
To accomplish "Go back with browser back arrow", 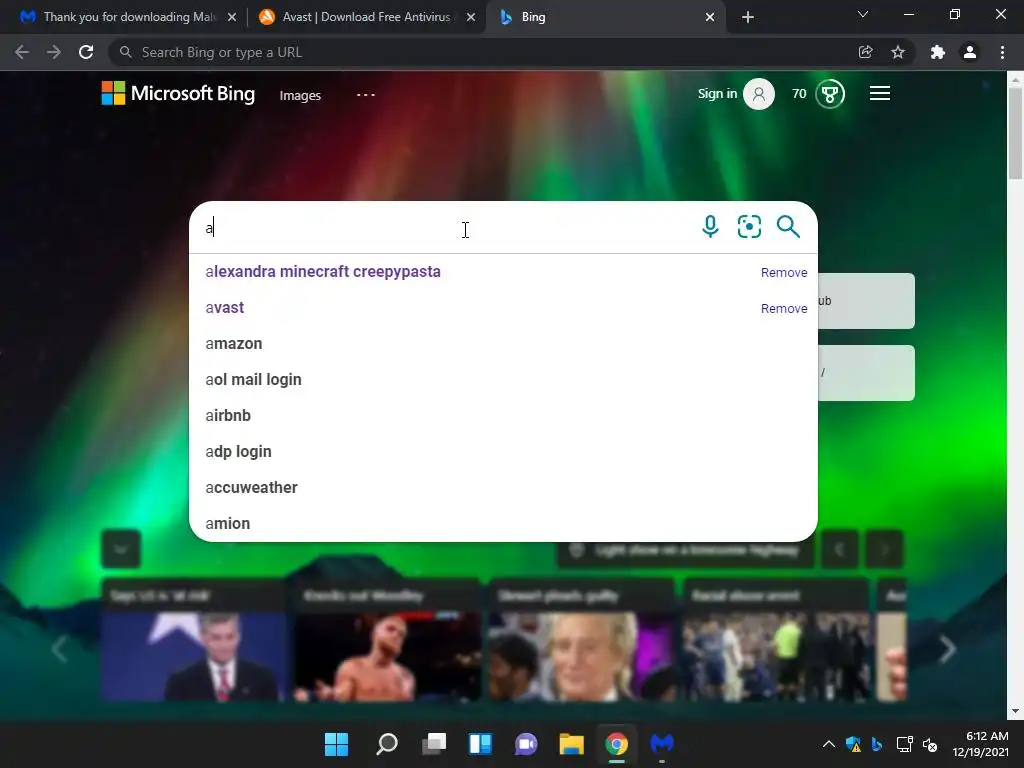I will 22,52.
